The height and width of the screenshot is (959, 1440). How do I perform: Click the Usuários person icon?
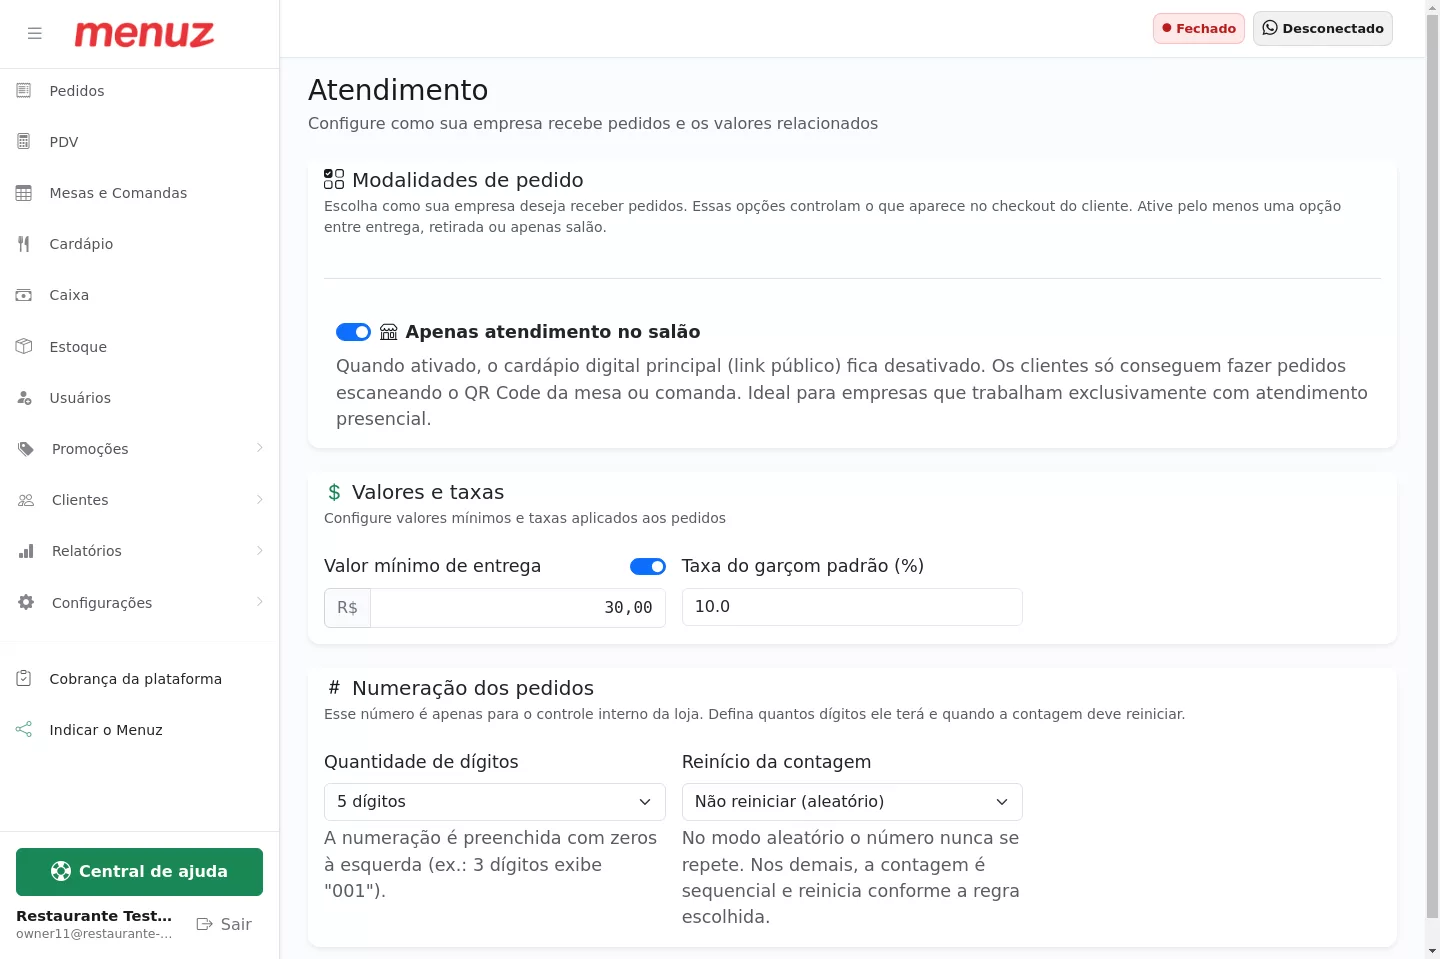[24, 398]
